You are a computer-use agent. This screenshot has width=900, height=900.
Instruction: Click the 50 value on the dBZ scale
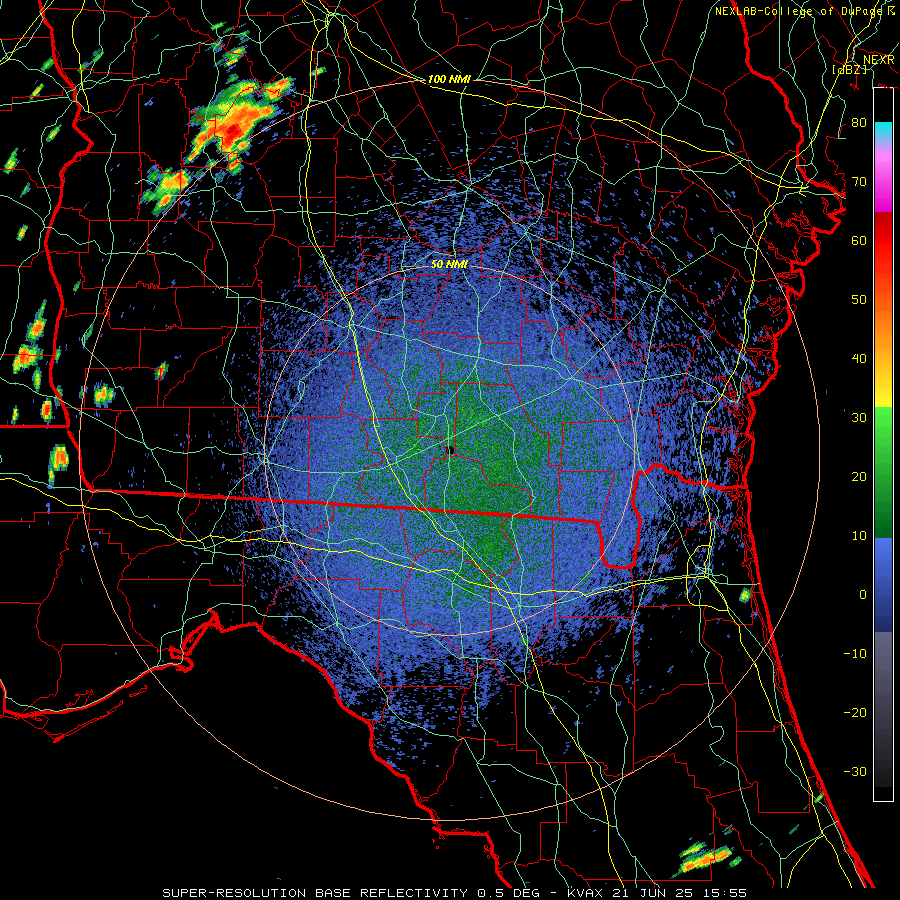pyautogui.click(x=859, y=300)
